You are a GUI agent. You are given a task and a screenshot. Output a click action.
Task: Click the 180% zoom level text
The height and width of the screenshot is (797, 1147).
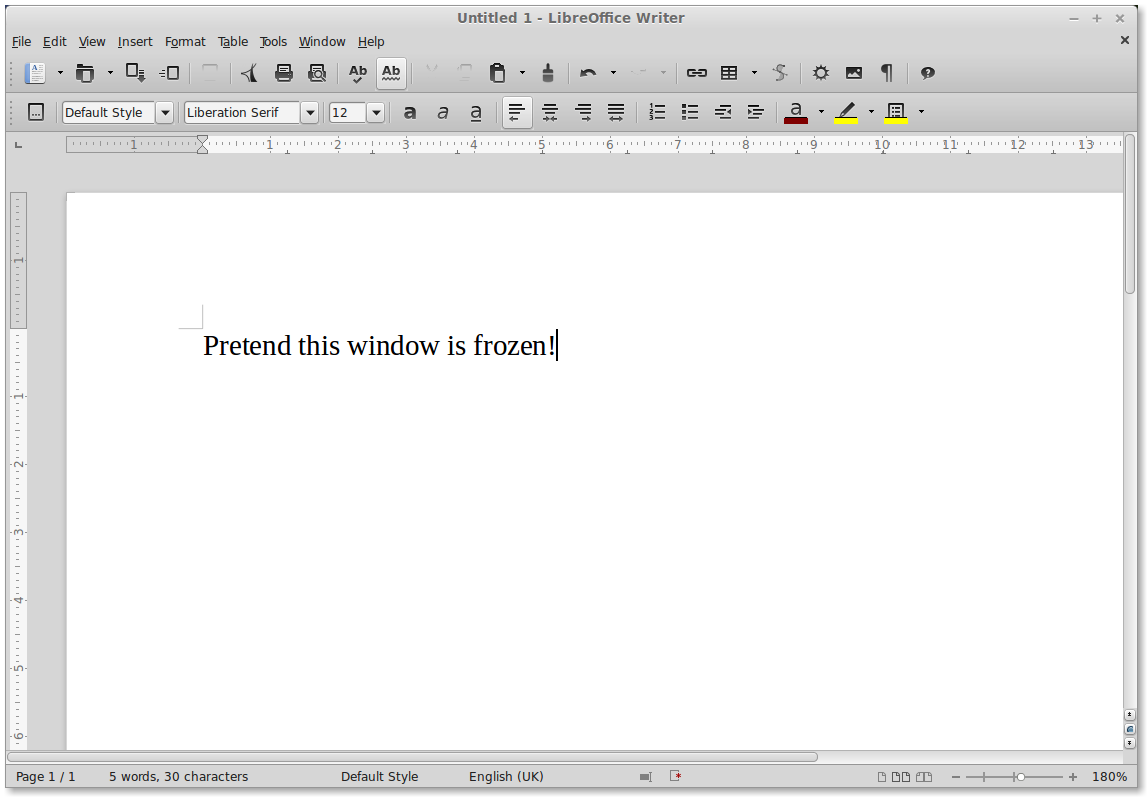pyautogui.click(x=1109, y=777)
